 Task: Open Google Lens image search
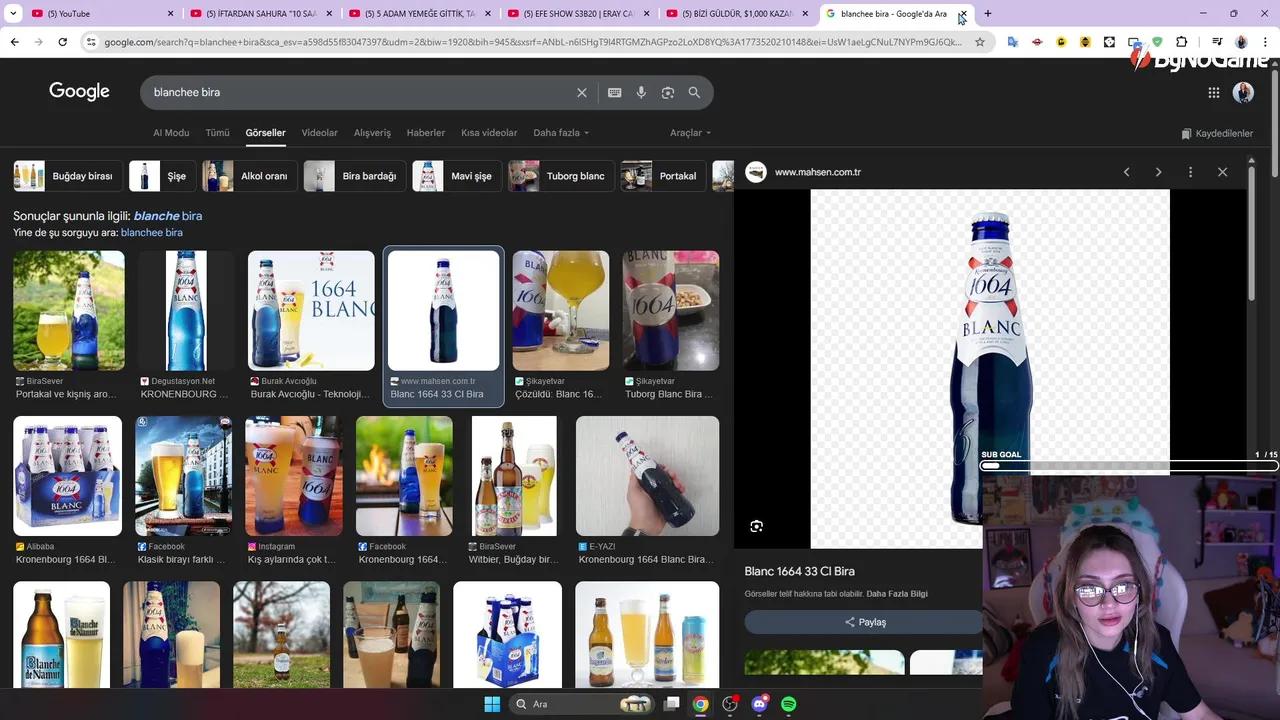click(x=668, y=92)
